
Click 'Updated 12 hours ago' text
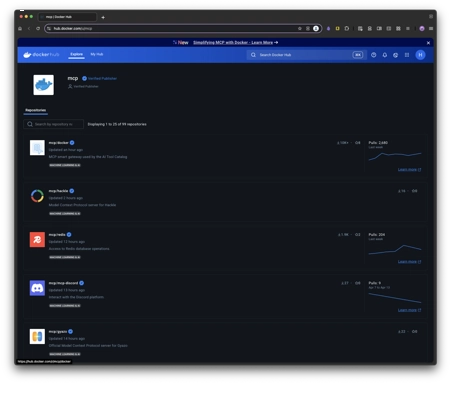click(67, 242)
